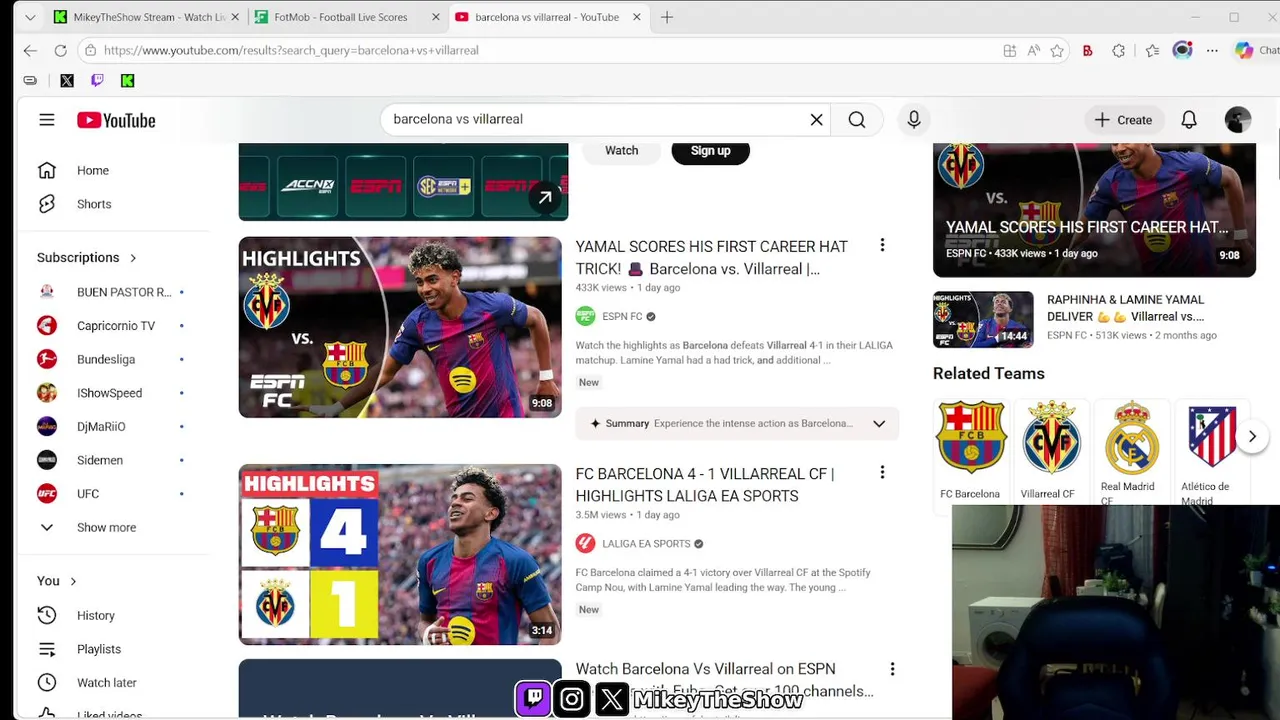Play the RAPHINHA video thumbnail 14:44
Image resolution: width=1280 pixels, height=720 pixels.
(x=983, y=319)
